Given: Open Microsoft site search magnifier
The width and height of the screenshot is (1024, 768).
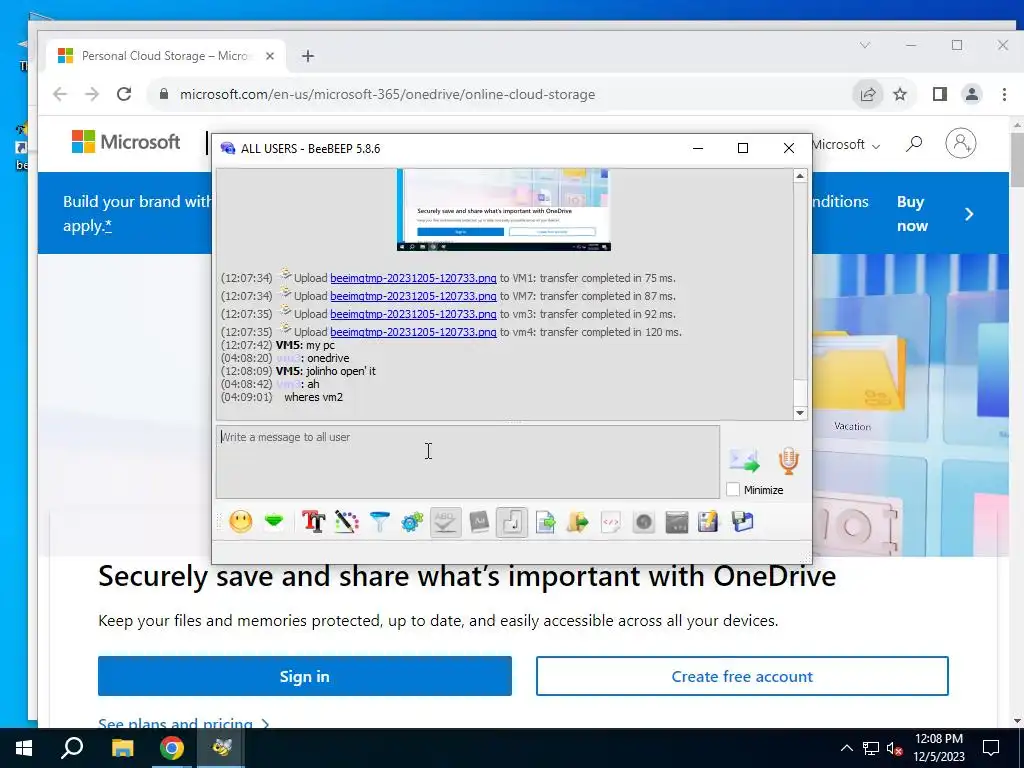Looking at the screenshot, I should pyautogui.click(x=914, y=144).
